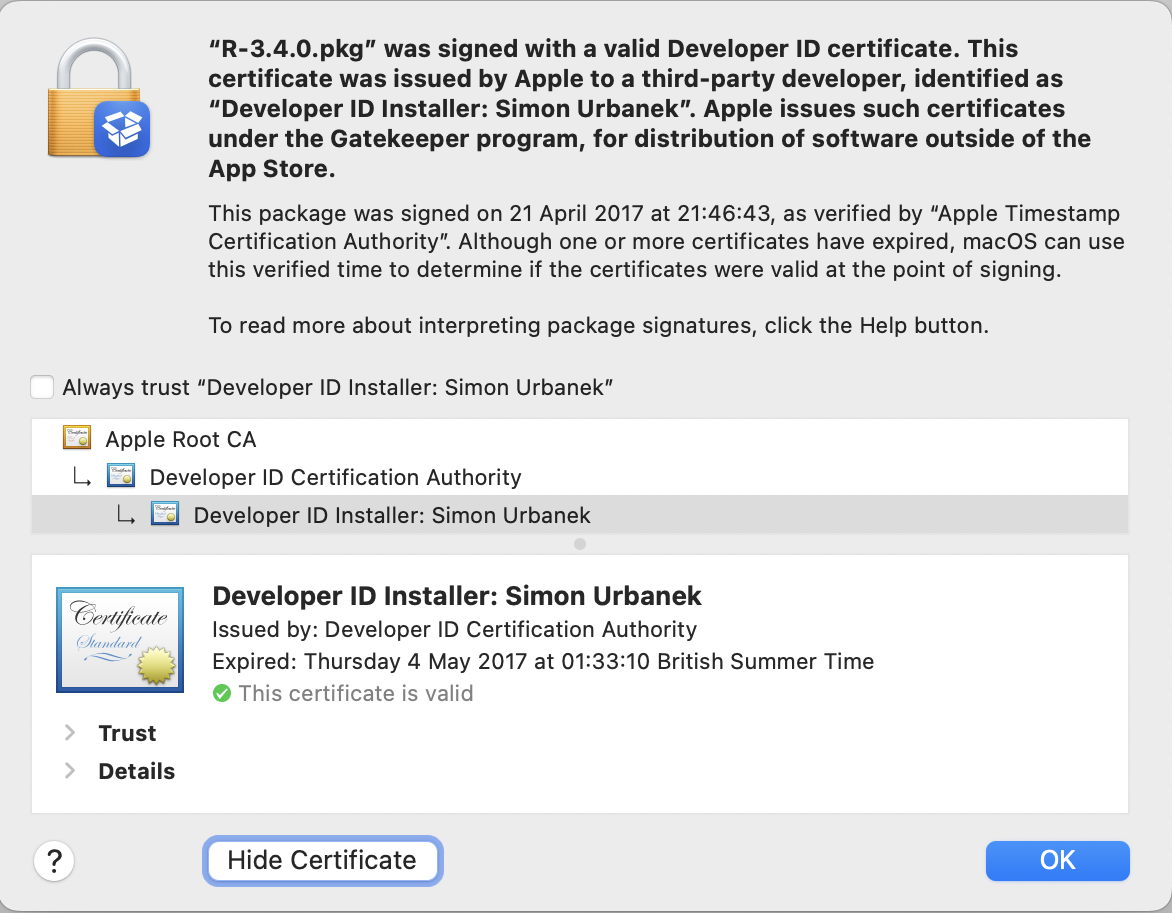Select the Apple Root CA row label
1172x913 pixels.
181,439
